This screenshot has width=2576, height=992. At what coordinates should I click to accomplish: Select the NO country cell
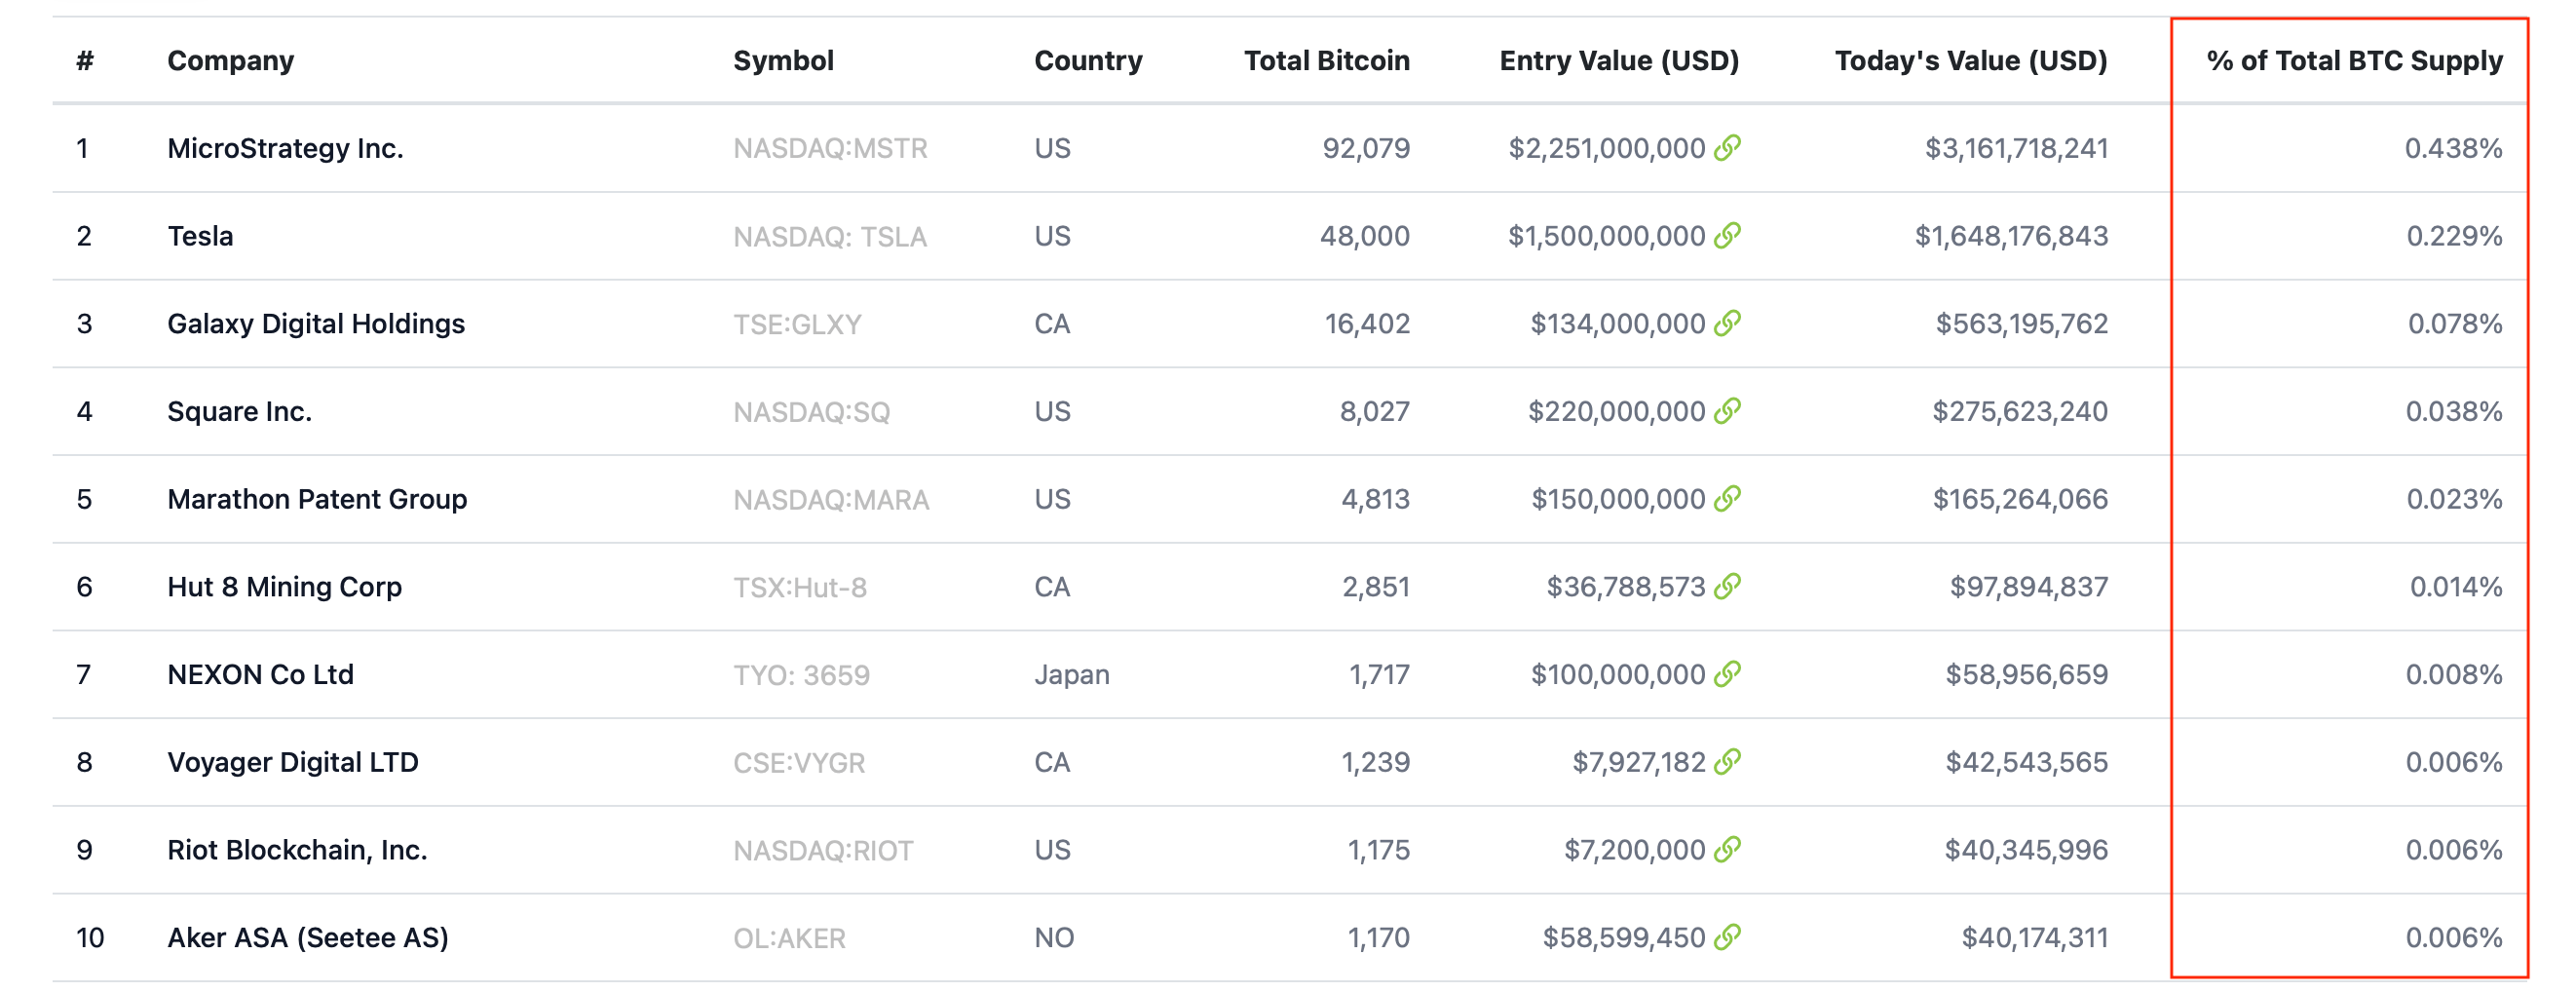1054,939
